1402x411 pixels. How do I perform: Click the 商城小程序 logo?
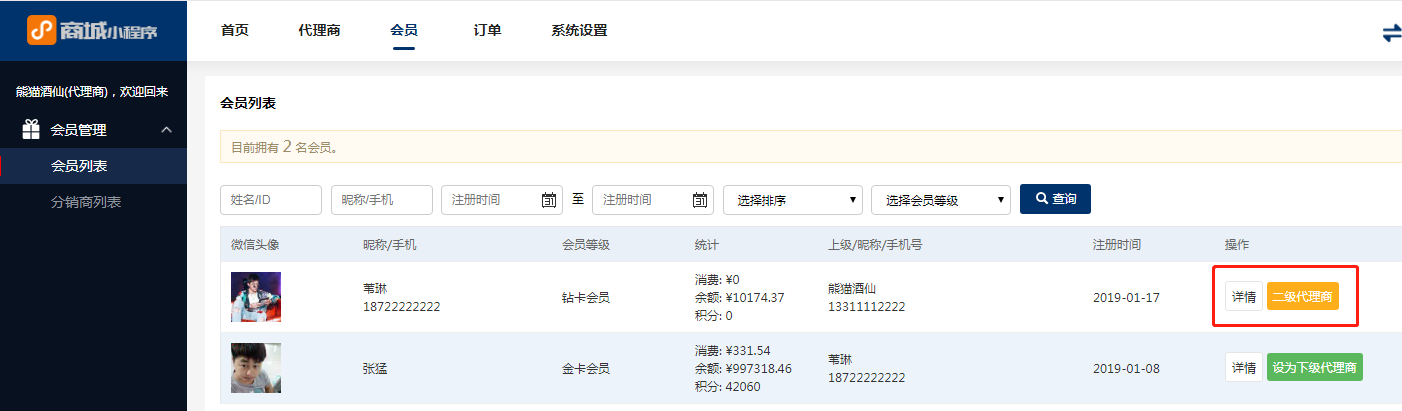pos(92,30)
